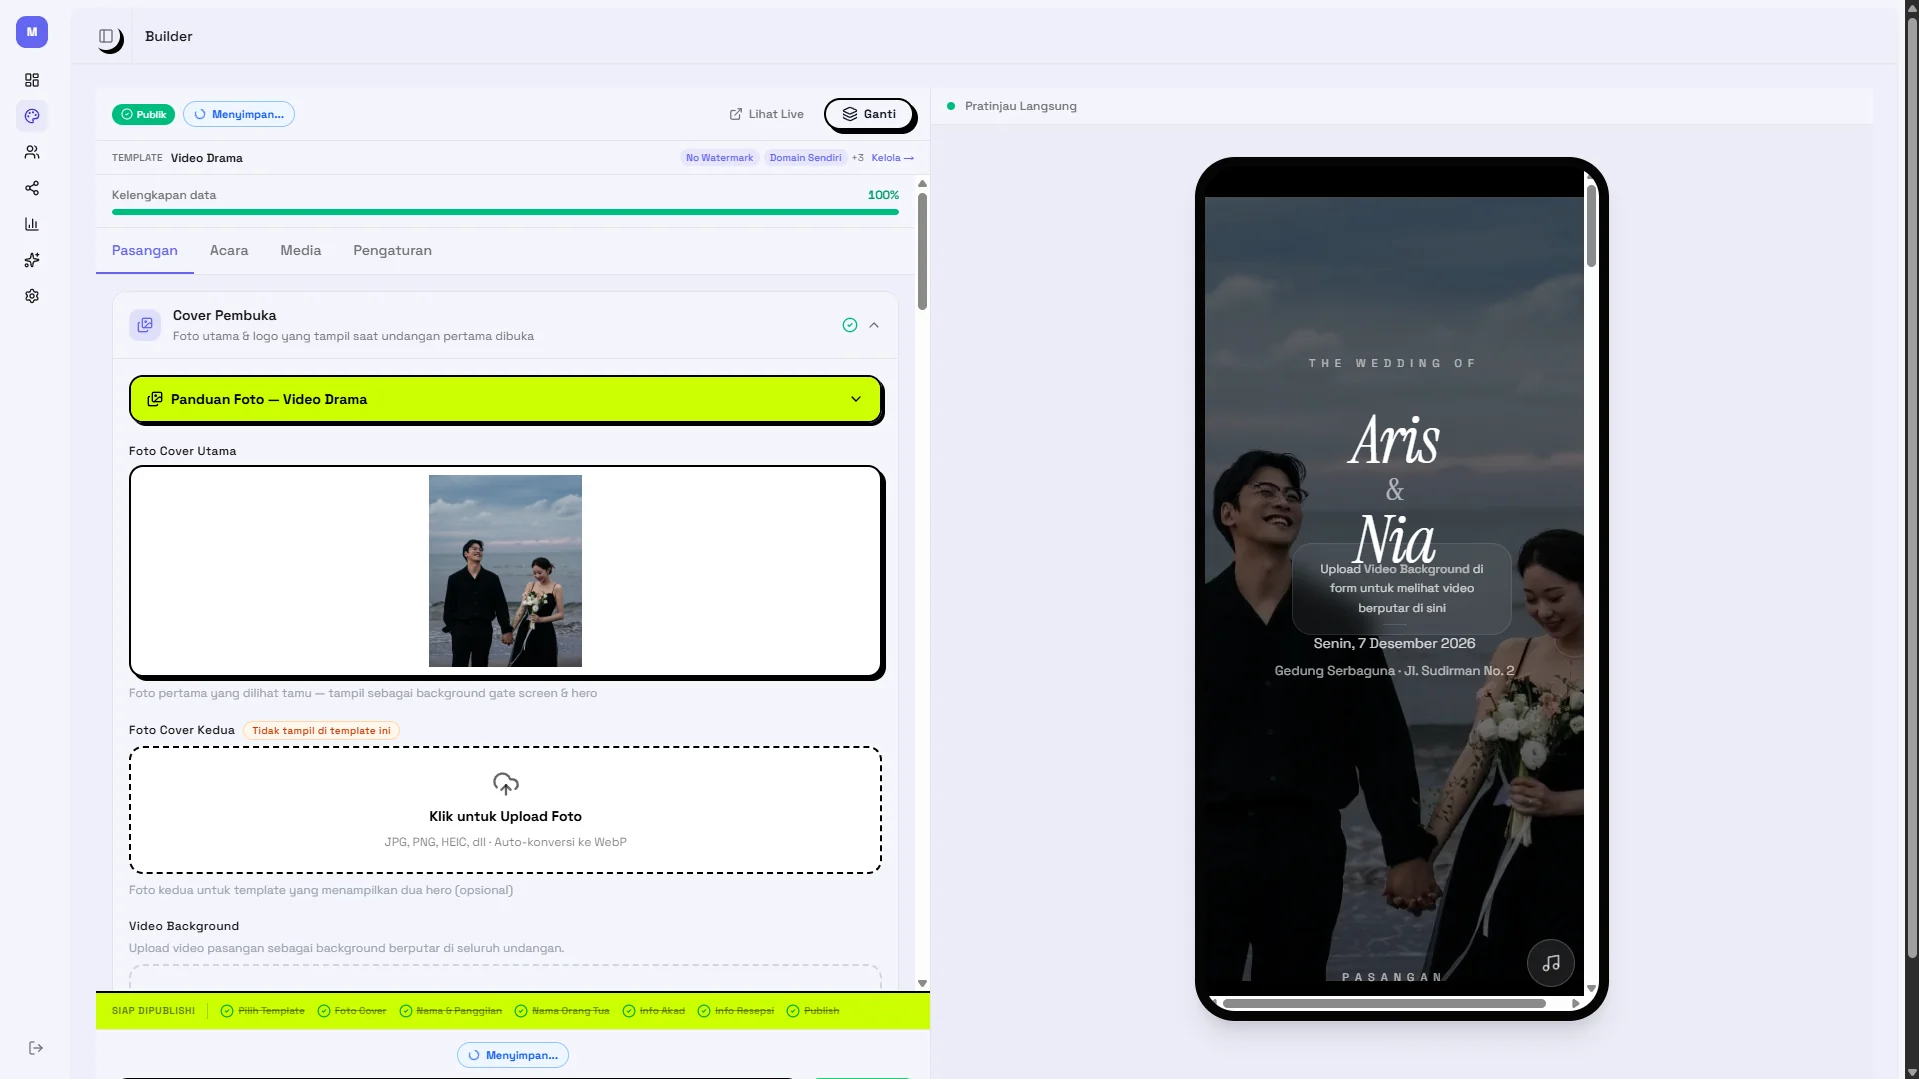Click Foto Cover checklist item
This screenshot has height=1079, width=1919.
(x=352, y=1011)
